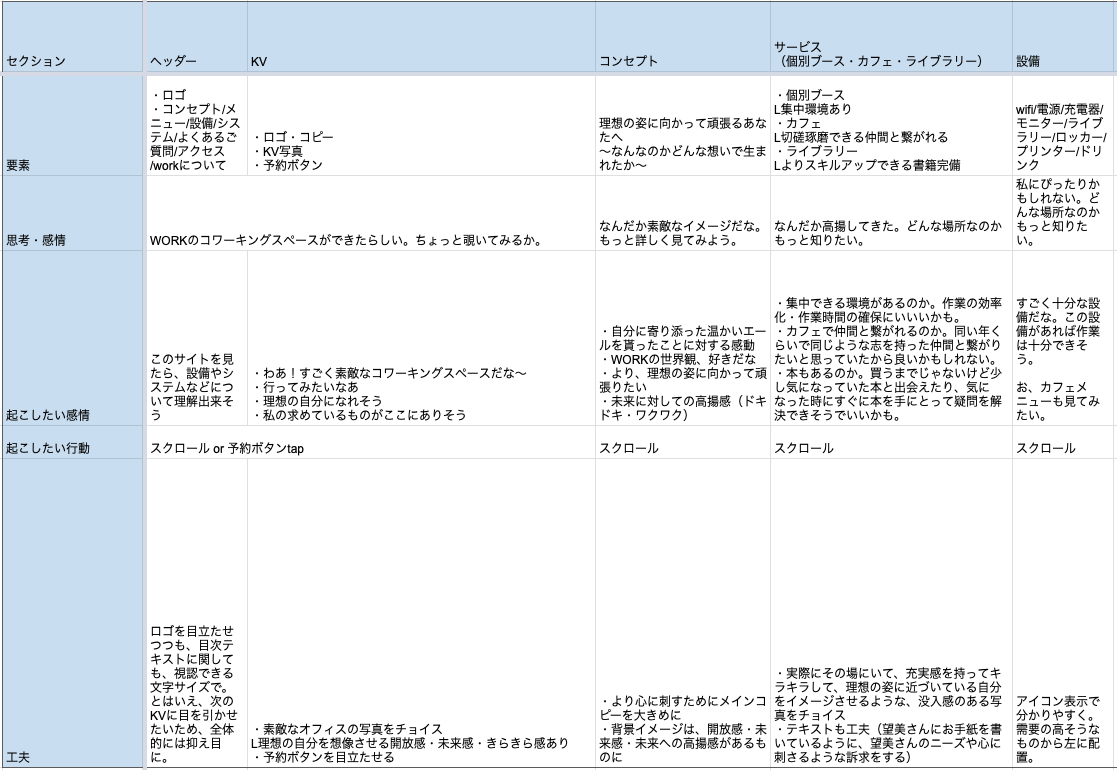The width and height of the screenshot is (1117, 770).
Task: Click the 思考・感情 row label cell
Action: (72, 213)
